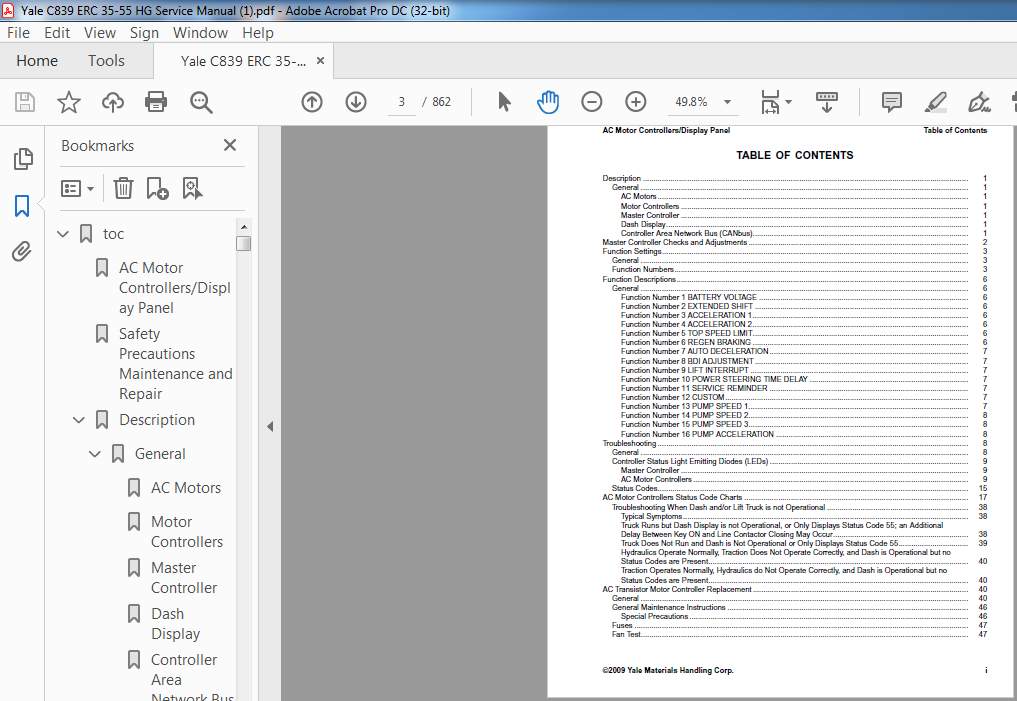Click the fit page width tool

[x=770, y=102]
